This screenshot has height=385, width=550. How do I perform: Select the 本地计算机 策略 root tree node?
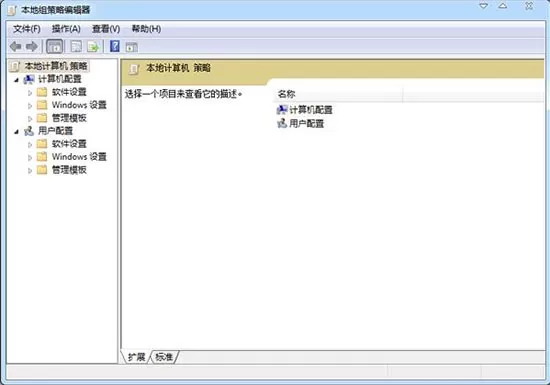tap(56, 66)
